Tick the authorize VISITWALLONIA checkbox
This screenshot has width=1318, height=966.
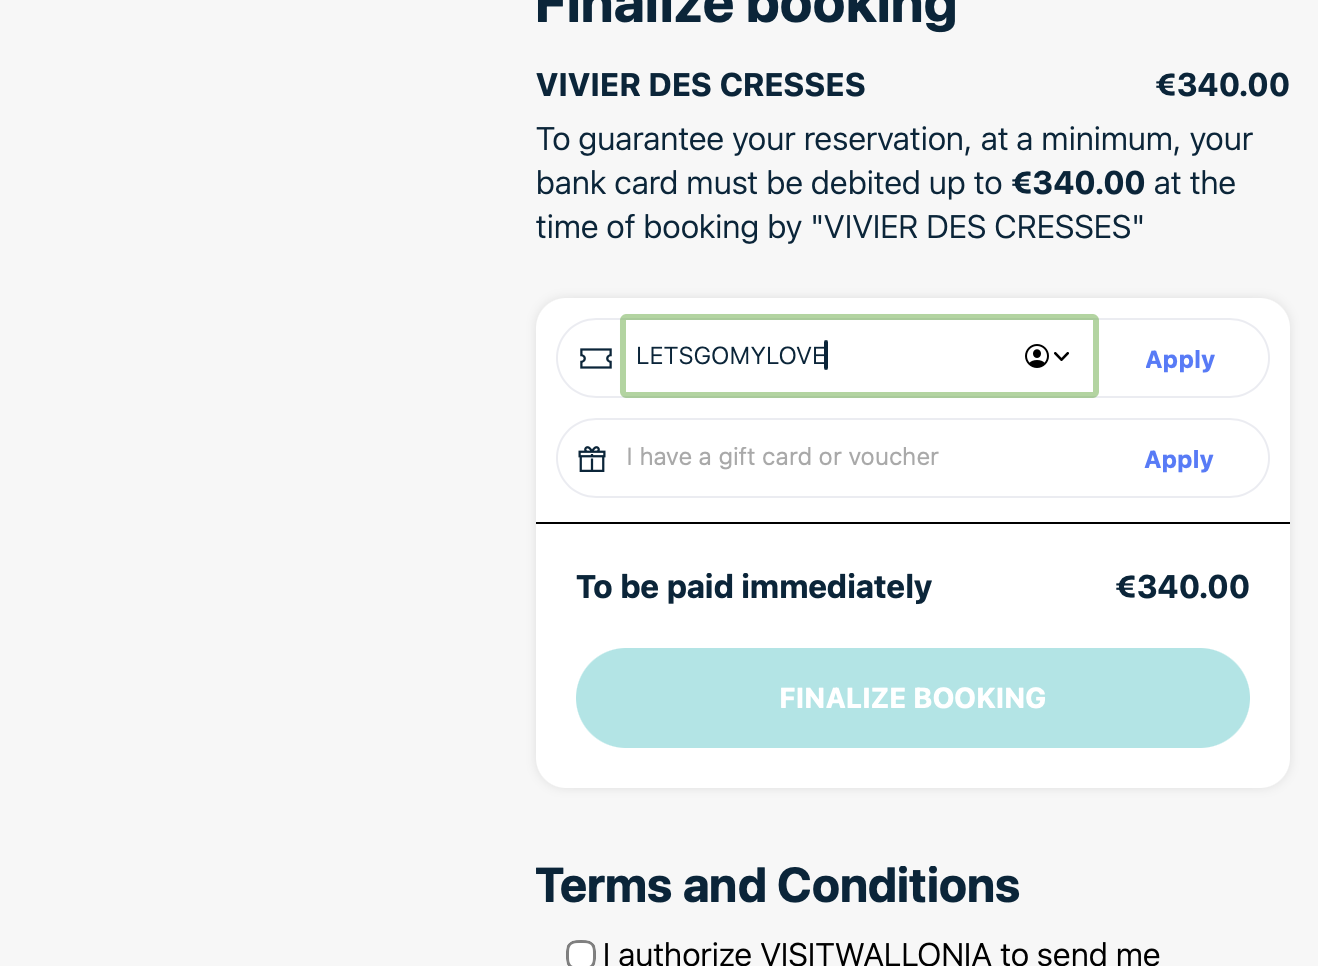click(581, 953)
